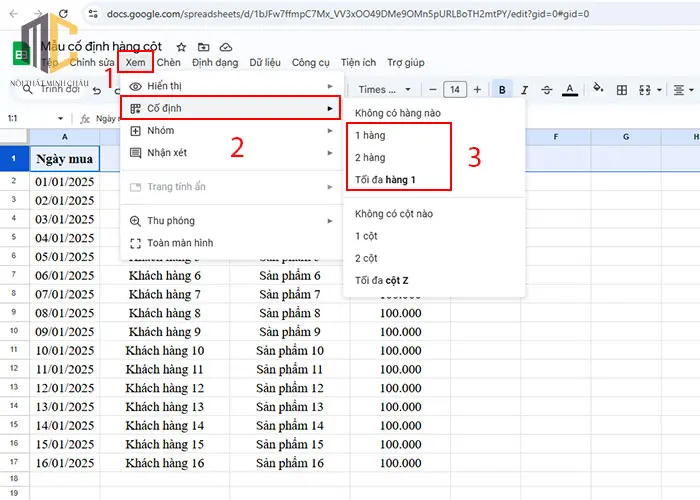This screenshot has width=700, height=500.
Task: Open the Chèn menu
Action: point(169,62)
